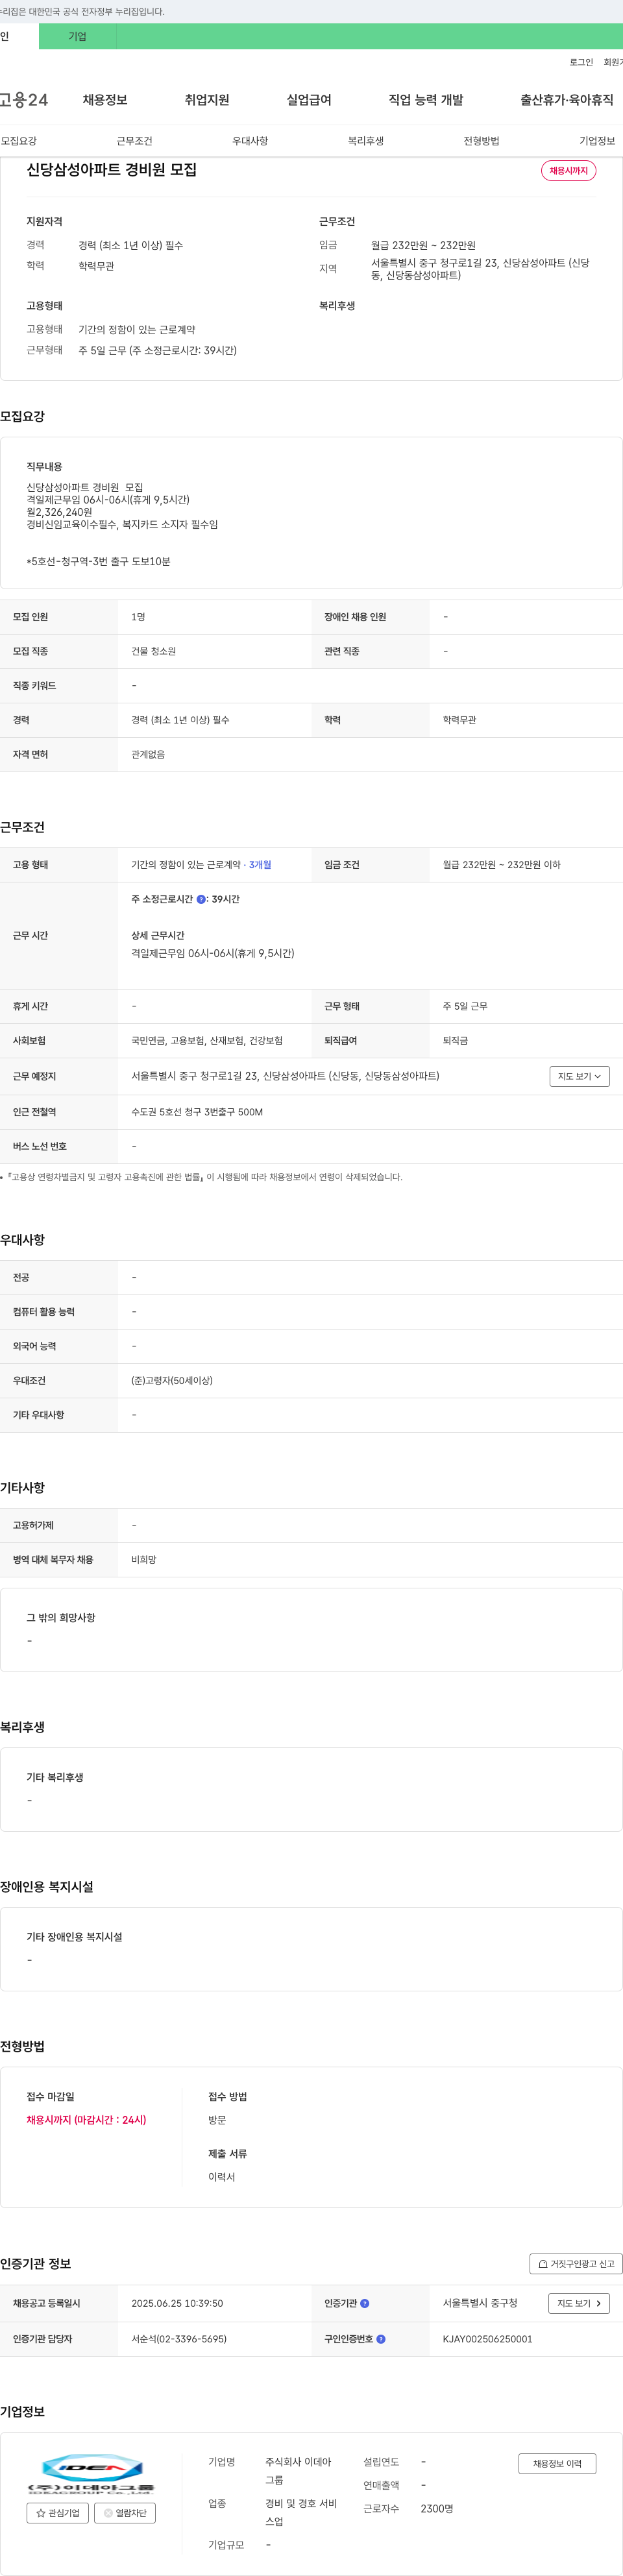Screen dimensions: 623x2576
Task: Click the block icon on 열람차단
Action: tap(108, 2512)
